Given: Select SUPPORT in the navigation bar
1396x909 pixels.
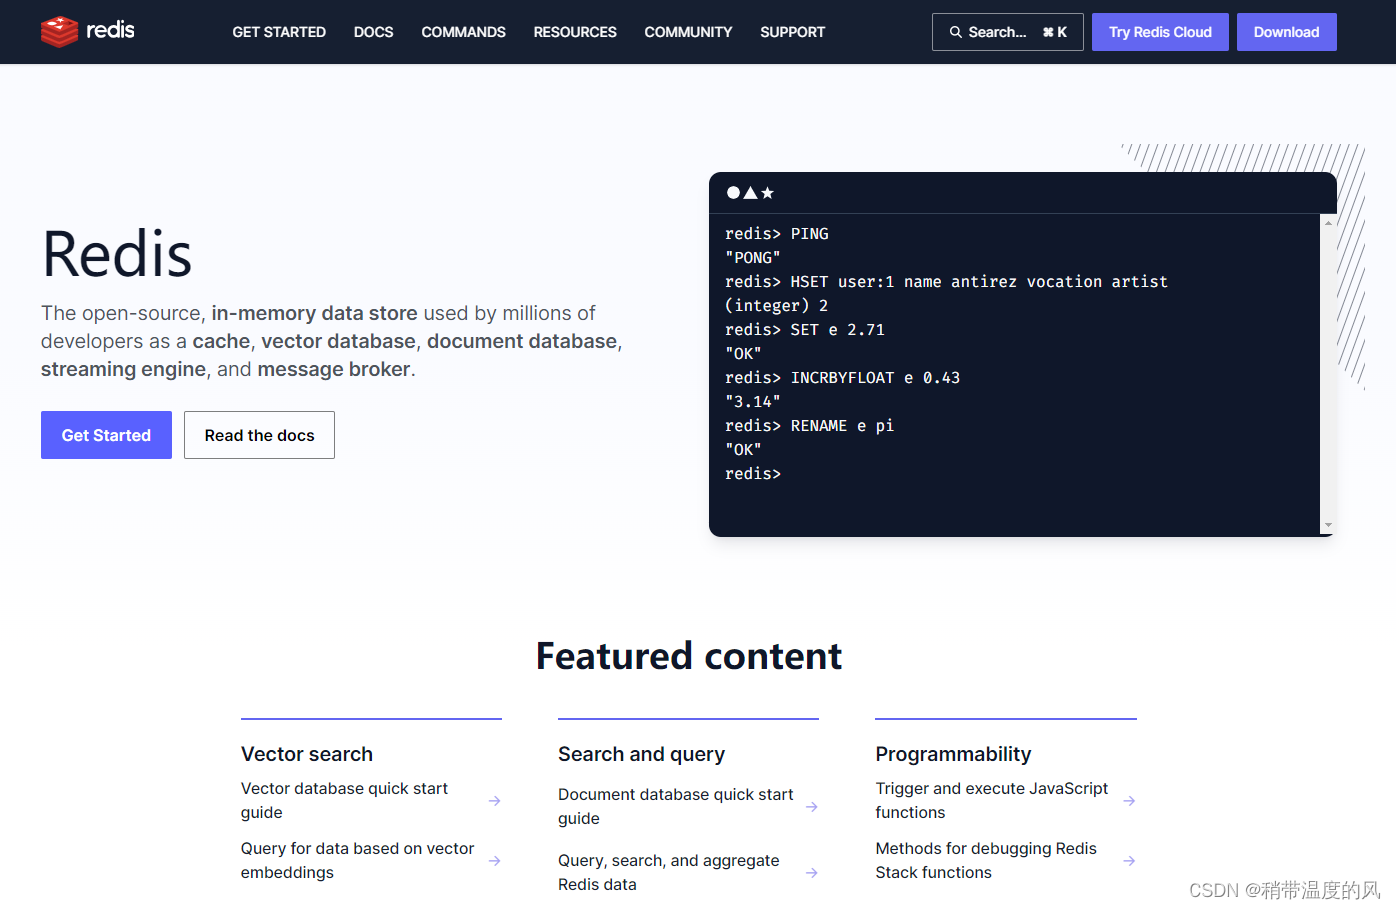Looking at the screenshot, I should (x=792, y=32).
